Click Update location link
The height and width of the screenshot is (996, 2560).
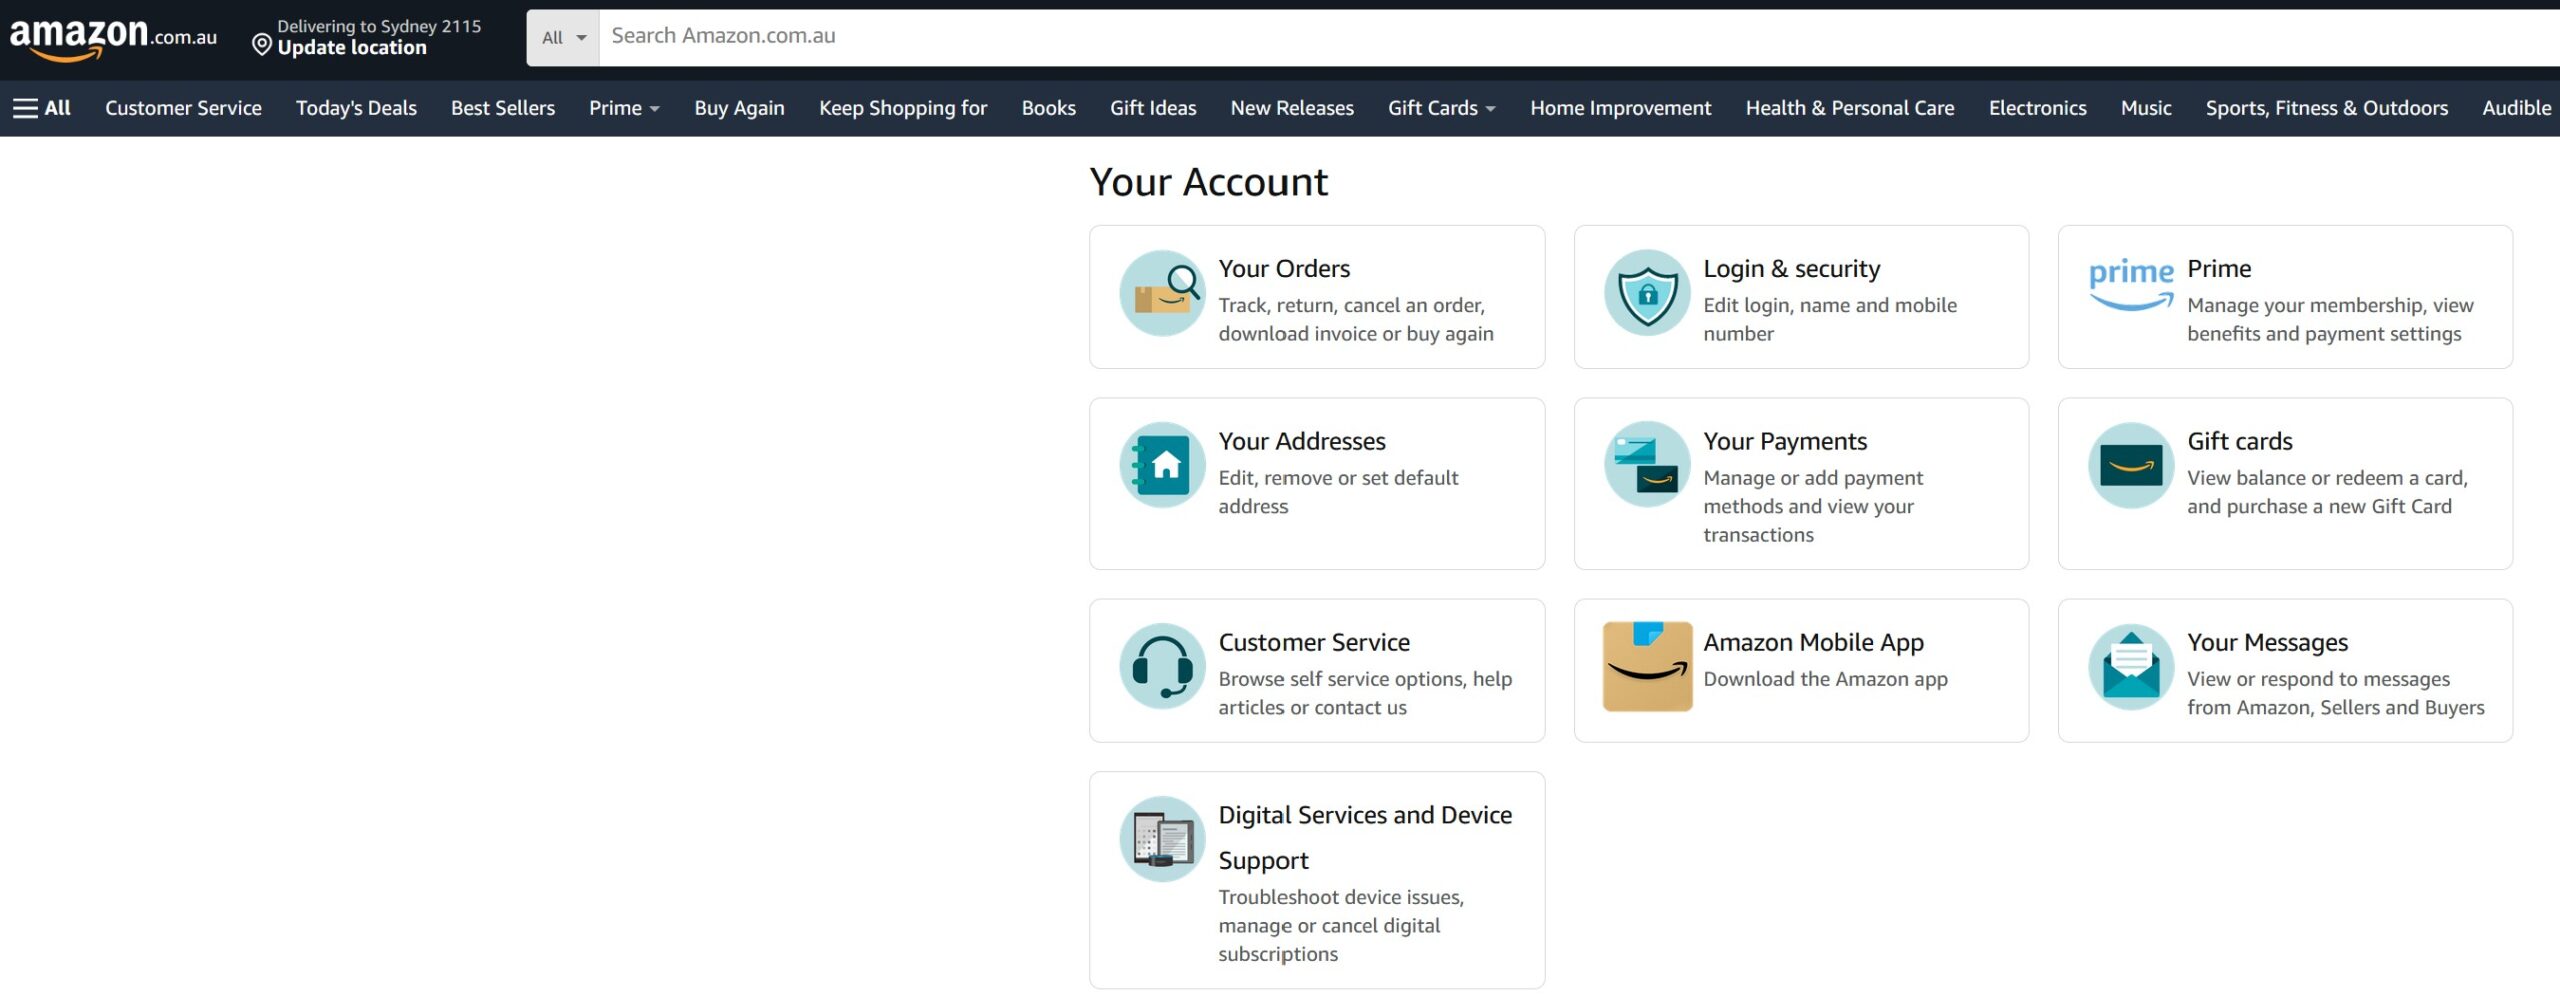(x=352, y=48)
